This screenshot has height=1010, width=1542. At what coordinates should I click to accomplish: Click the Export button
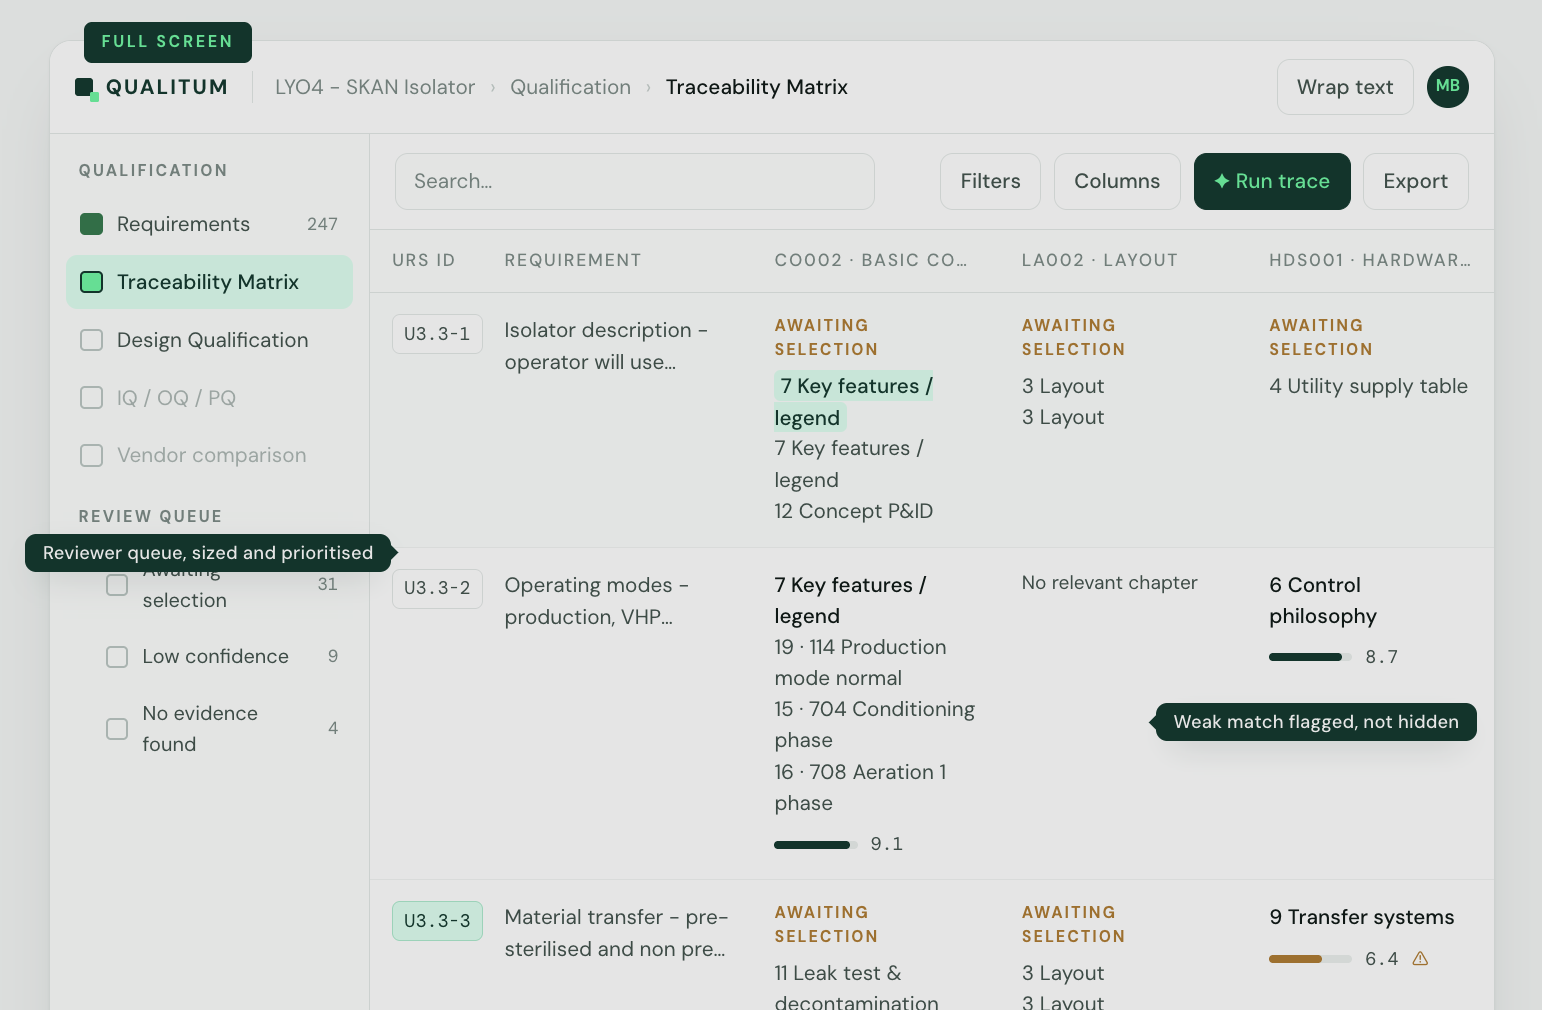tap(1415, 181)
